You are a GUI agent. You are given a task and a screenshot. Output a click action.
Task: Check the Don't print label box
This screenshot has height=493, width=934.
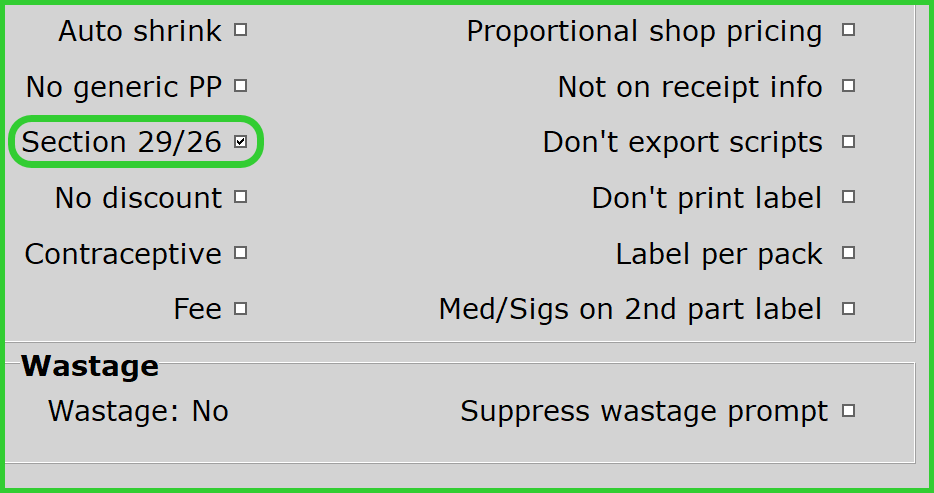pyautogui.click(x=848, y=198)
